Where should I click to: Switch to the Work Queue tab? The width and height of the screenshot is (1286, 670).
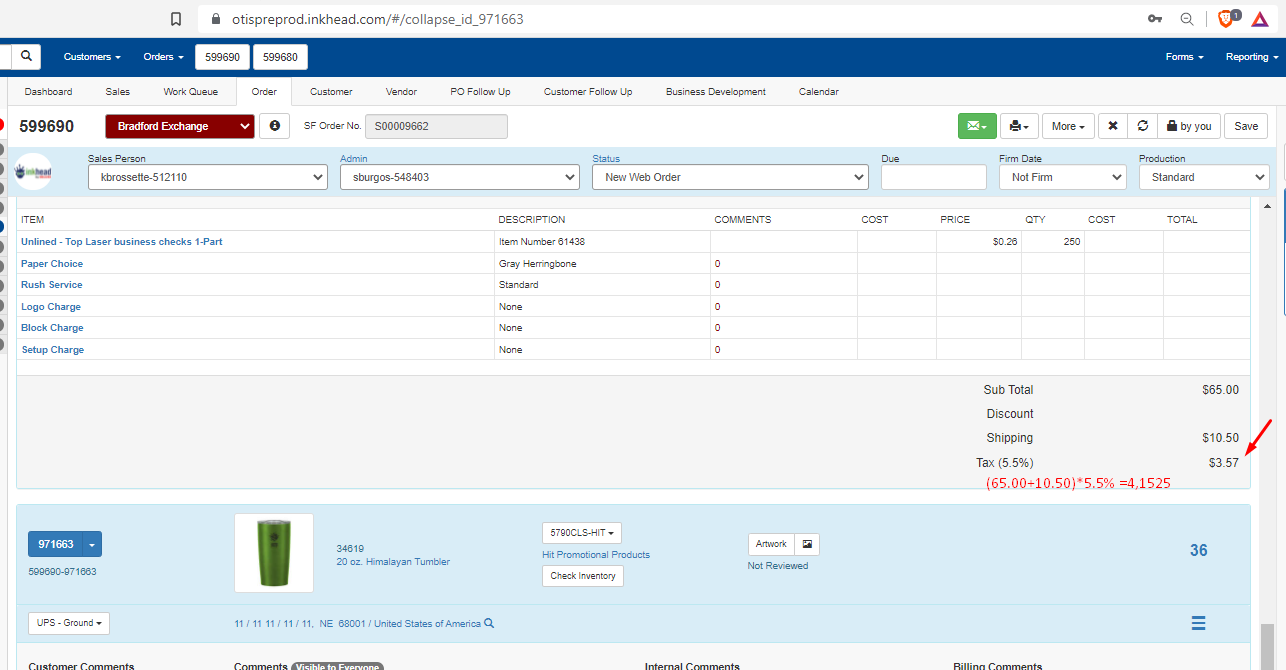pos(190,92)
